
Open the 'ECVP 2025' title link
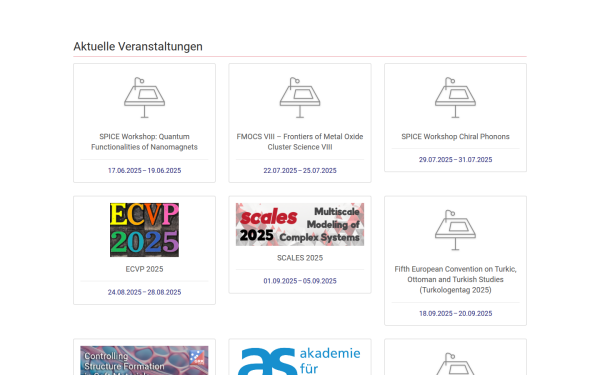click(144, 269)
